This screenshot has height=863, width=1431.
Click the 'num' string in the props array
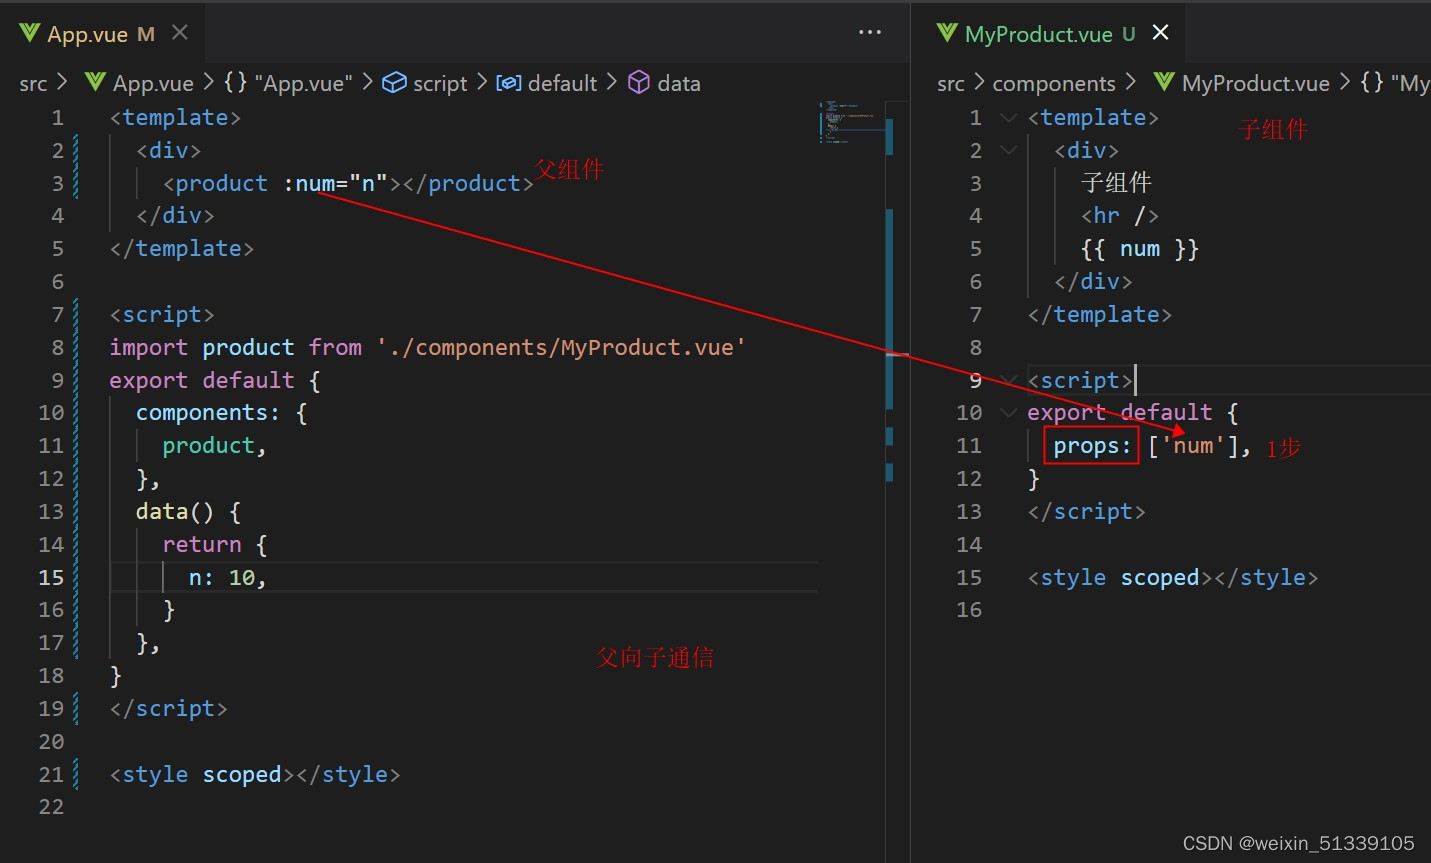[1193, 446]
